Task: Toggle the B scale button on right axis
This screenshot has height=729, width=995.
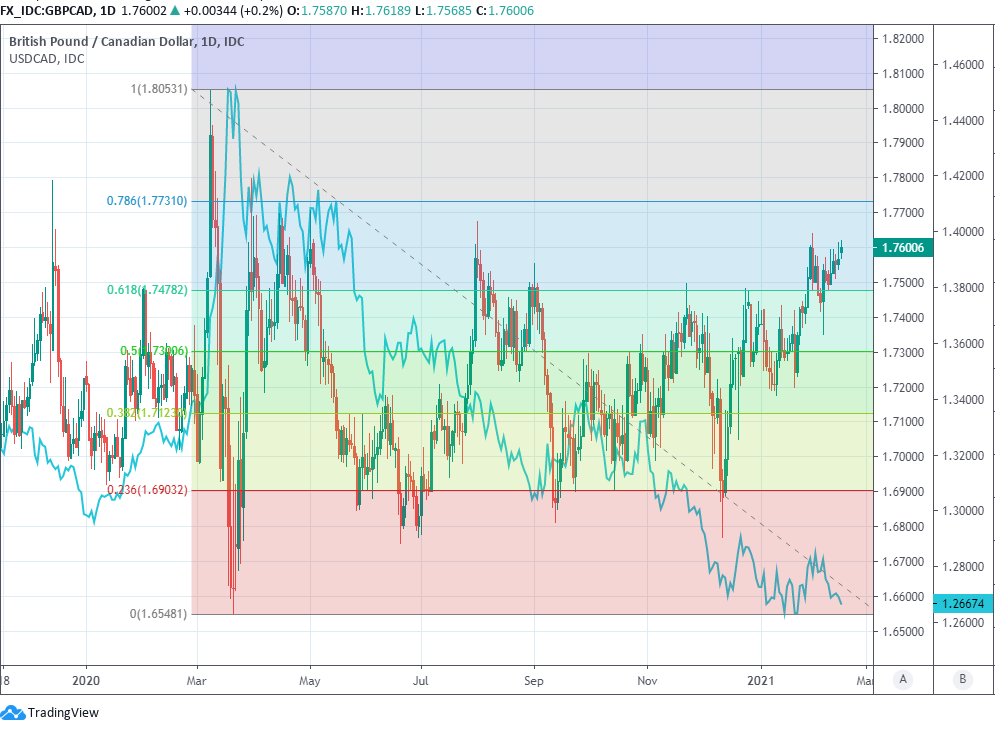Action: click(962, 679)
